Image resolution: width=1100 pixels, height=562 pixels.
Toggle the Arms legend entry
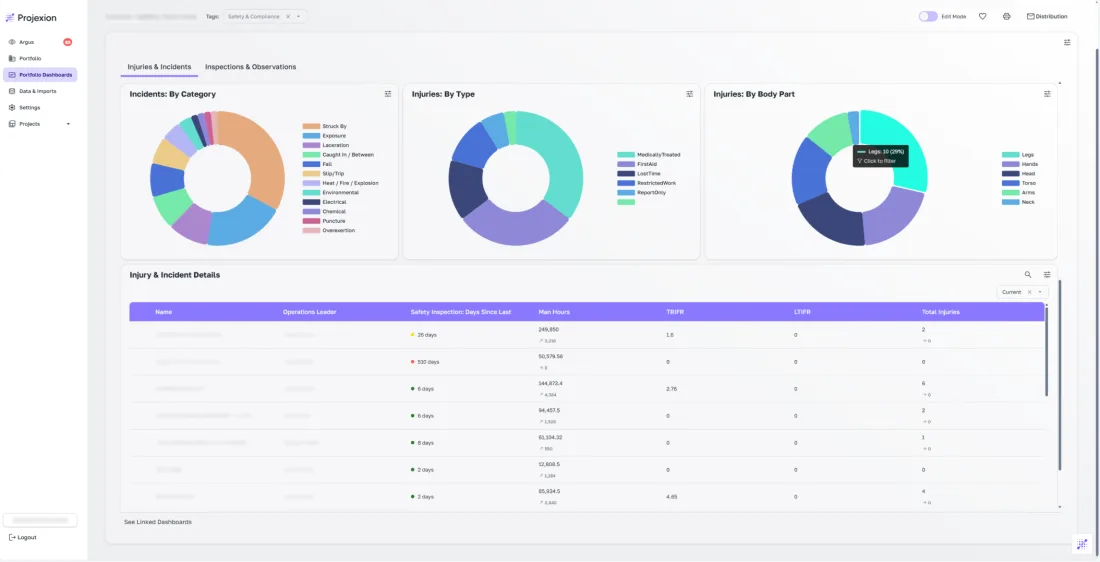[x=1018, y=192]
